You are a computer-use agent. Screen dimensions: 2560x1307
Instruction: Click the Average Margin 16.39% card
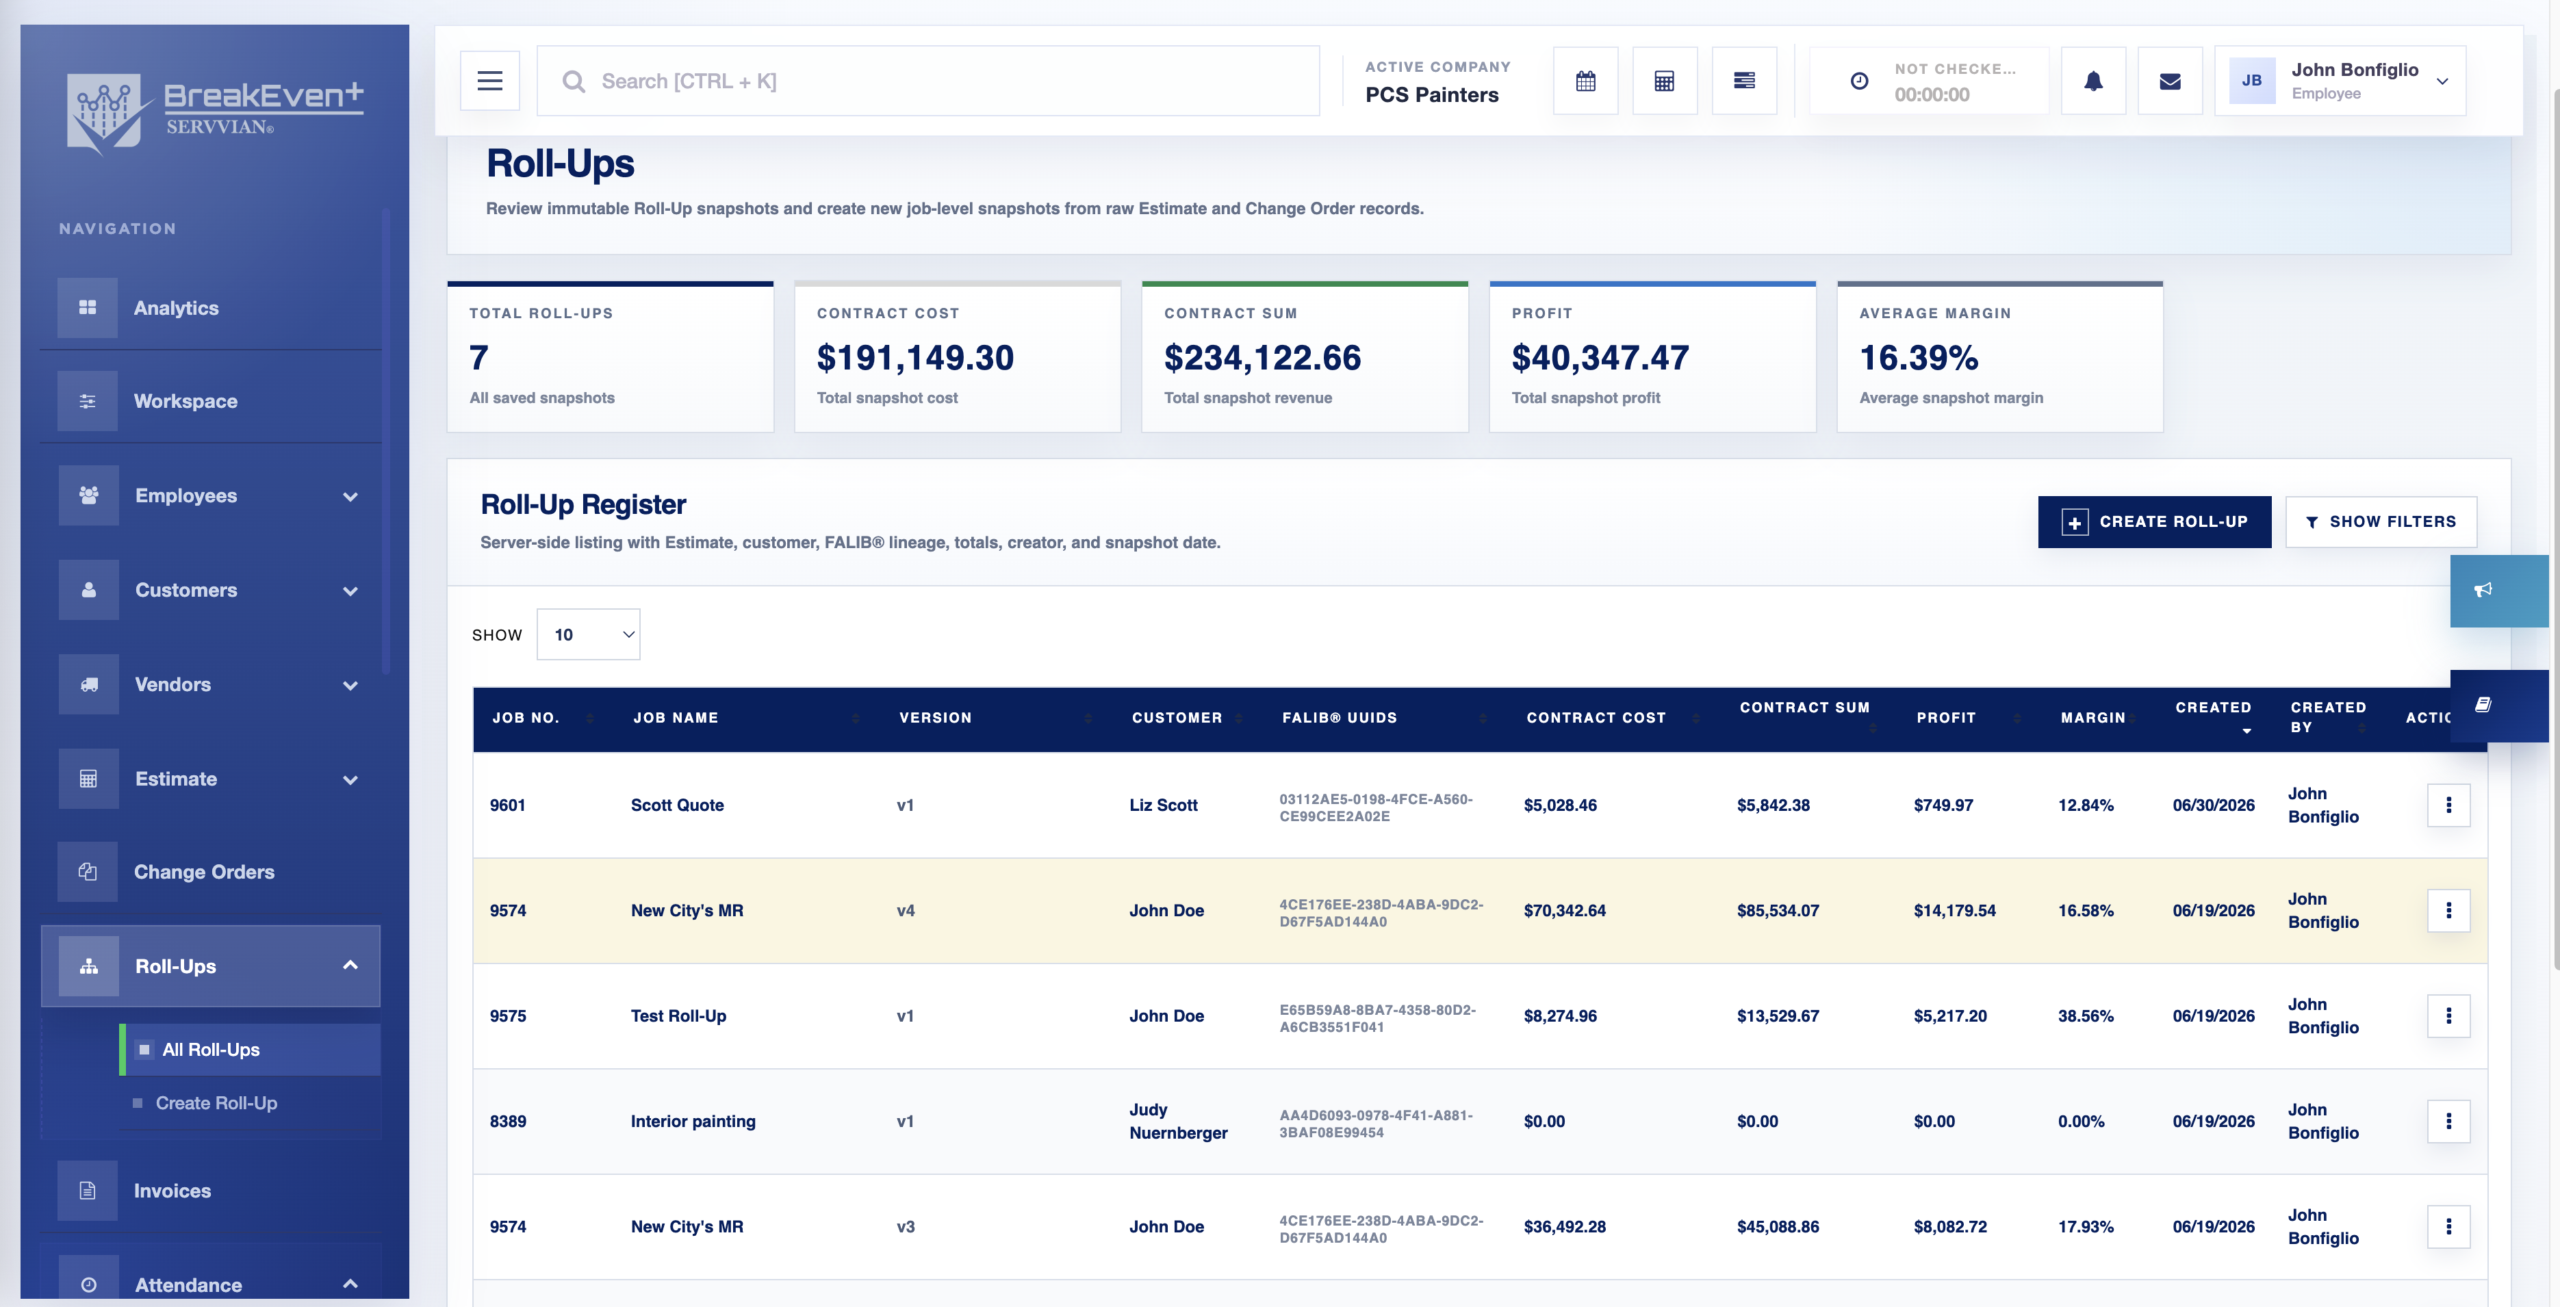[1999, 357]
